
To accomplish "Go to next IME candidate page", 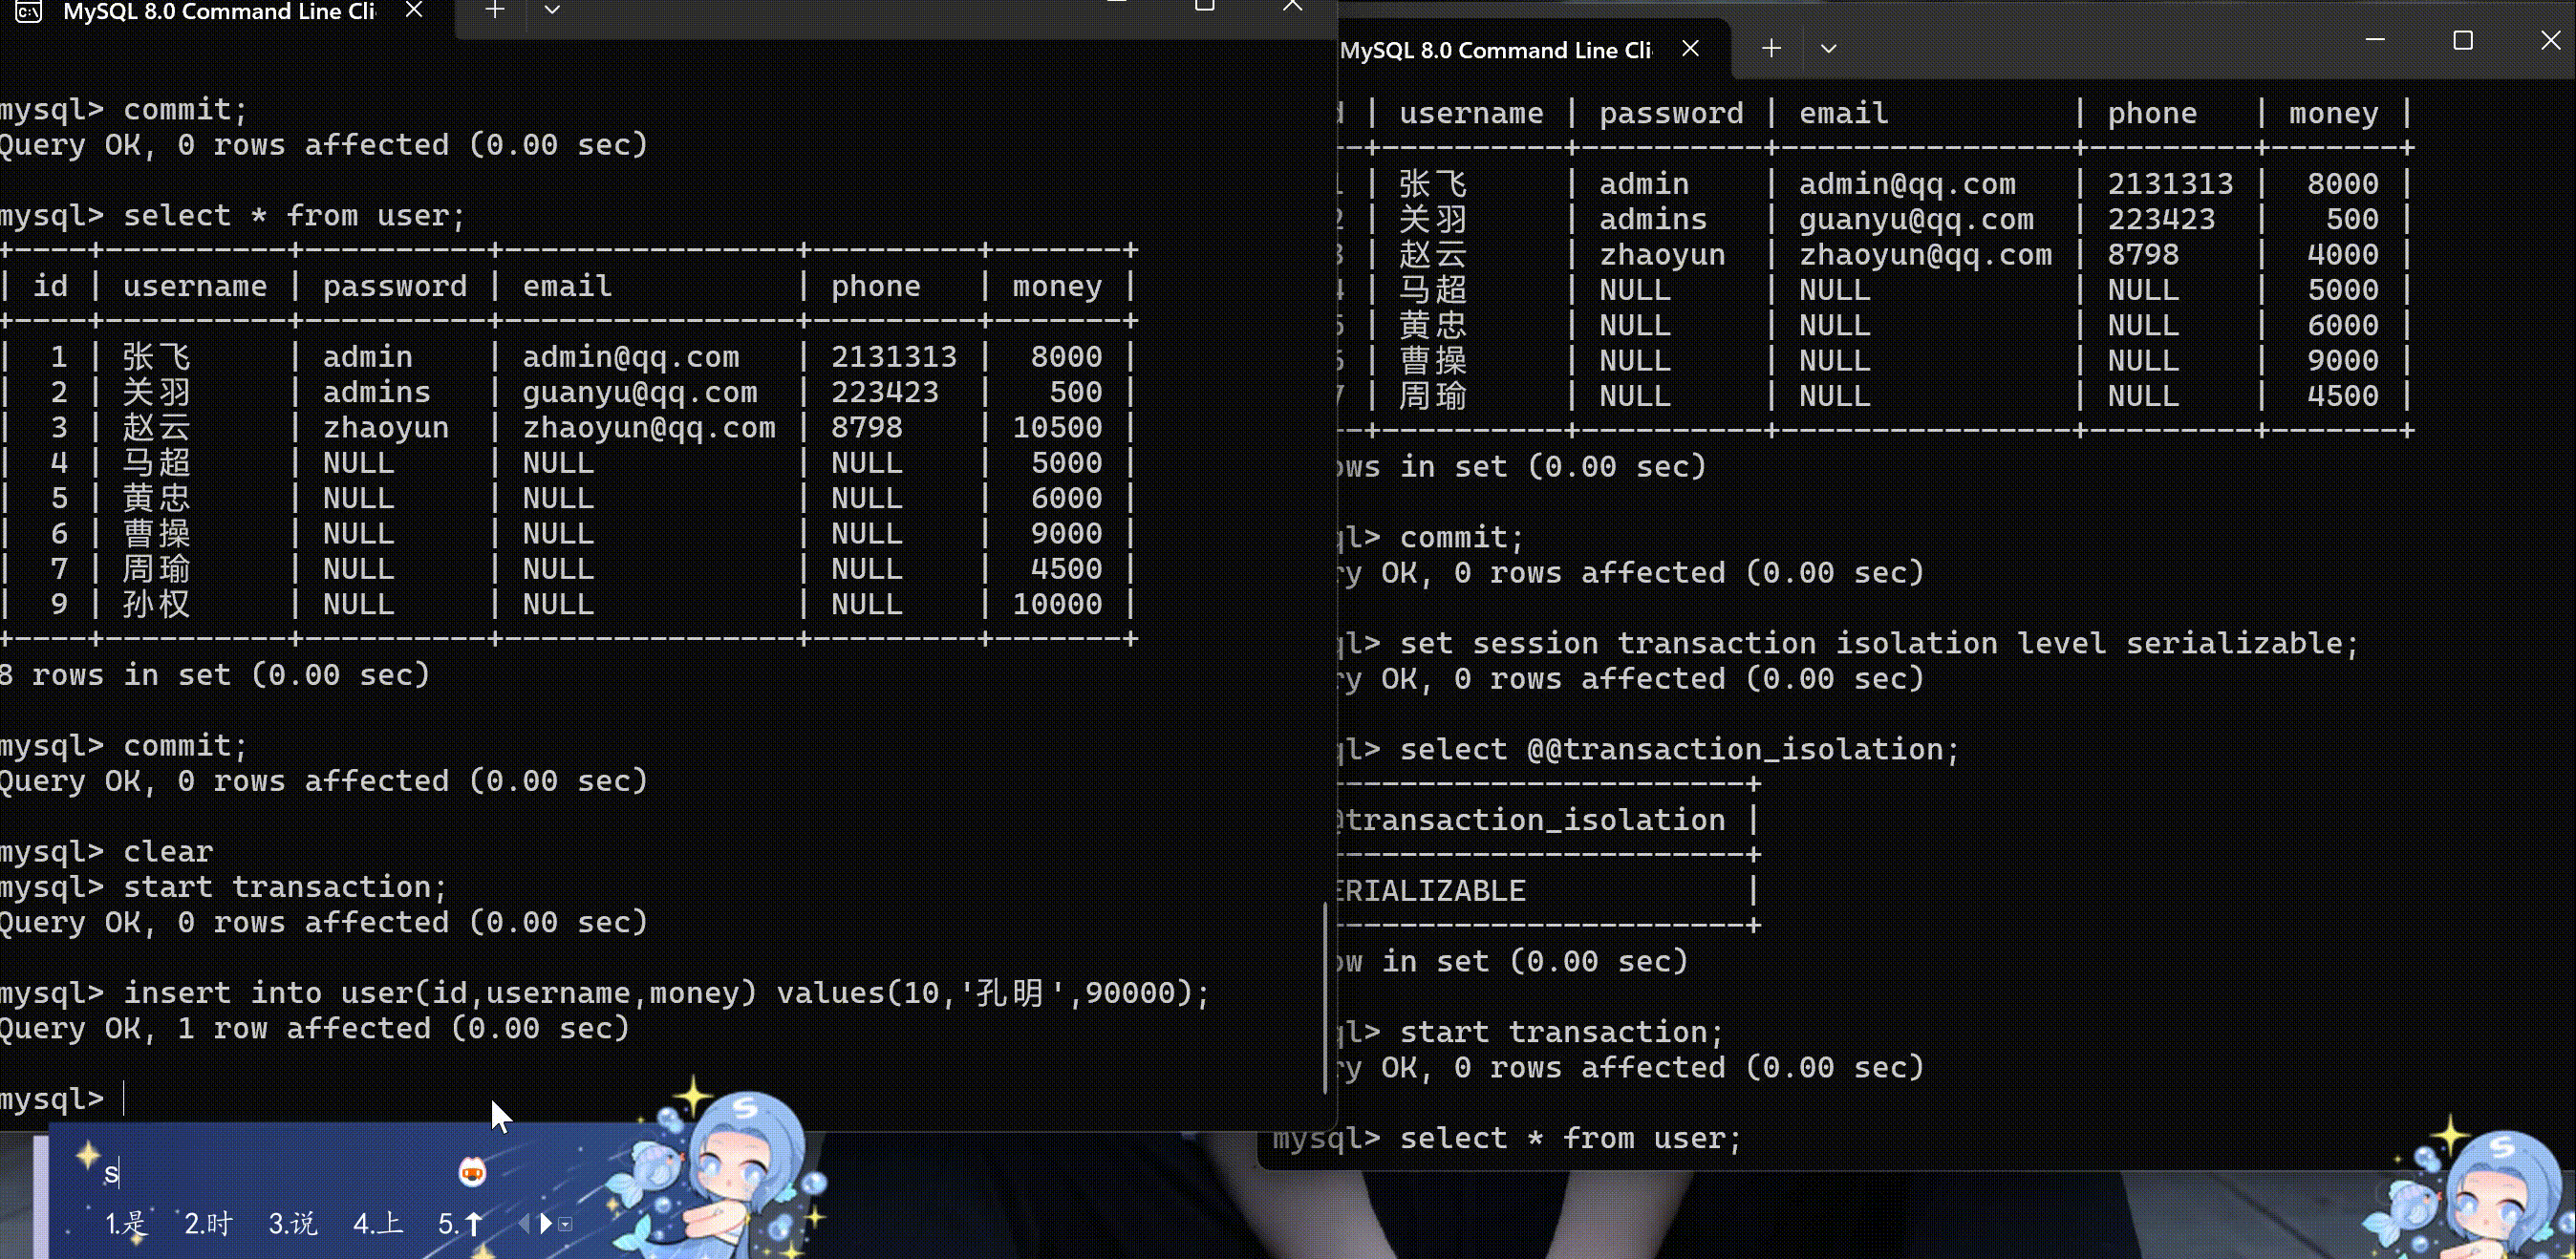I will click(545, 1223).
